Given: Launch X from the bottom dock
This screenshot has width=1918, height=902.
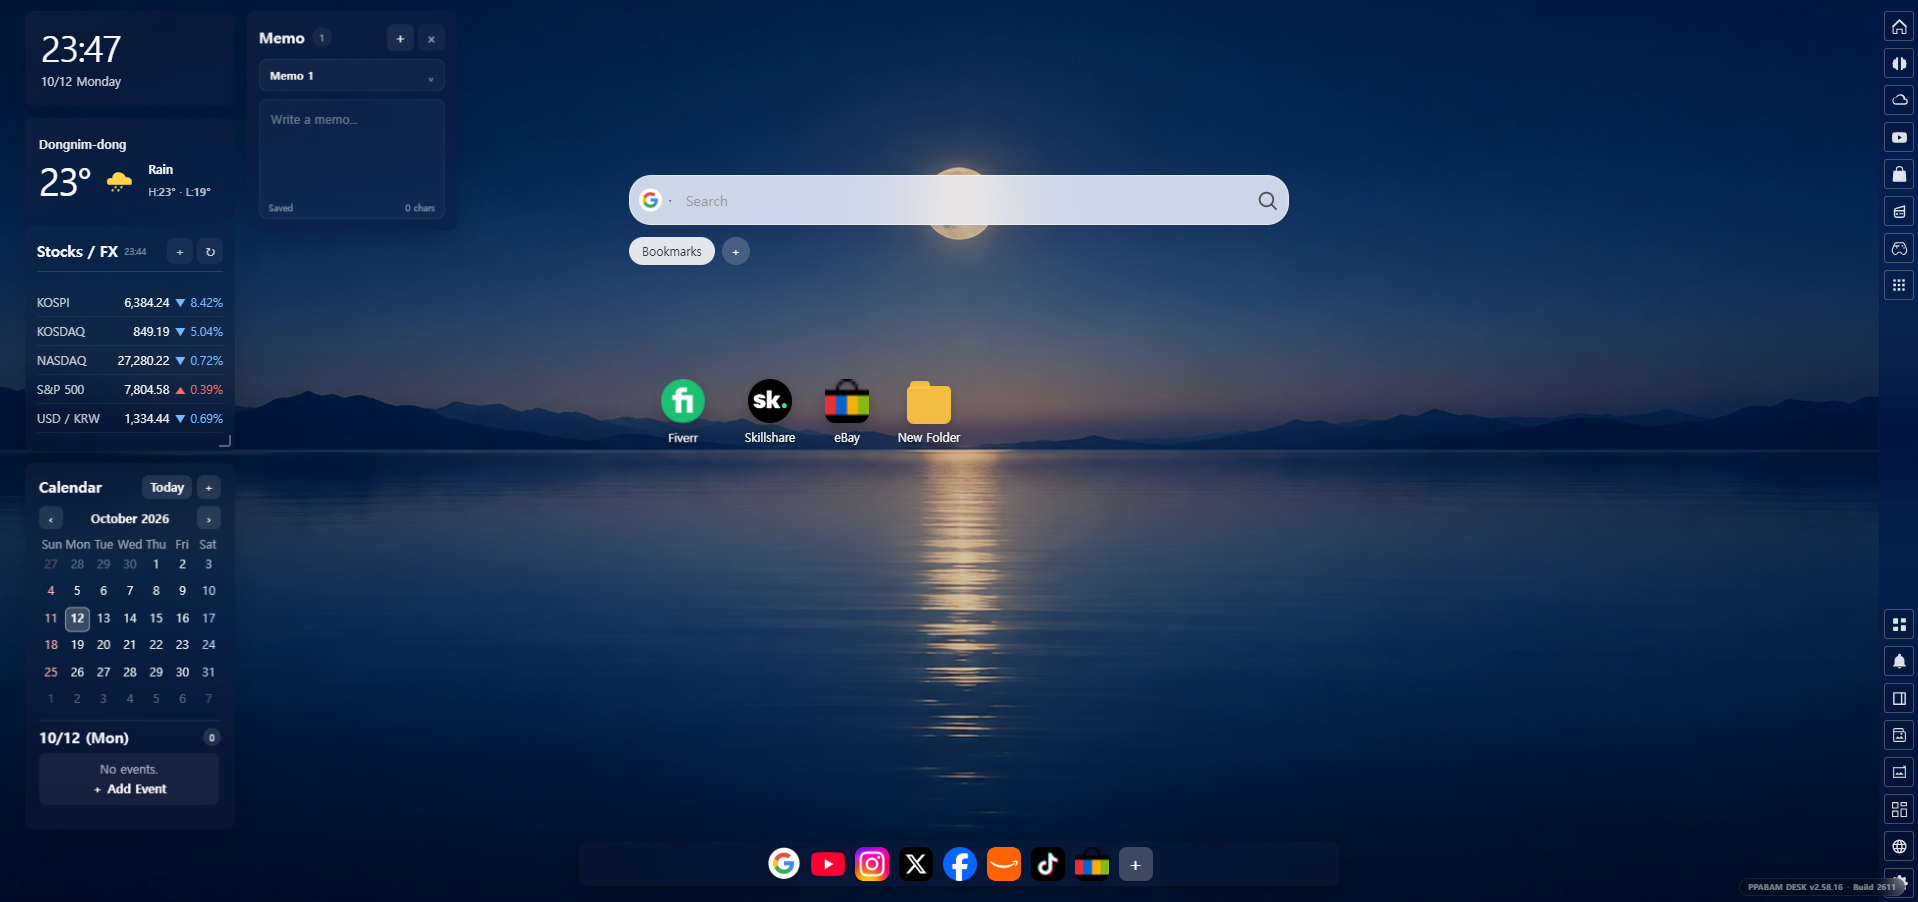Looking at the screenshot, I should (916, 864).
